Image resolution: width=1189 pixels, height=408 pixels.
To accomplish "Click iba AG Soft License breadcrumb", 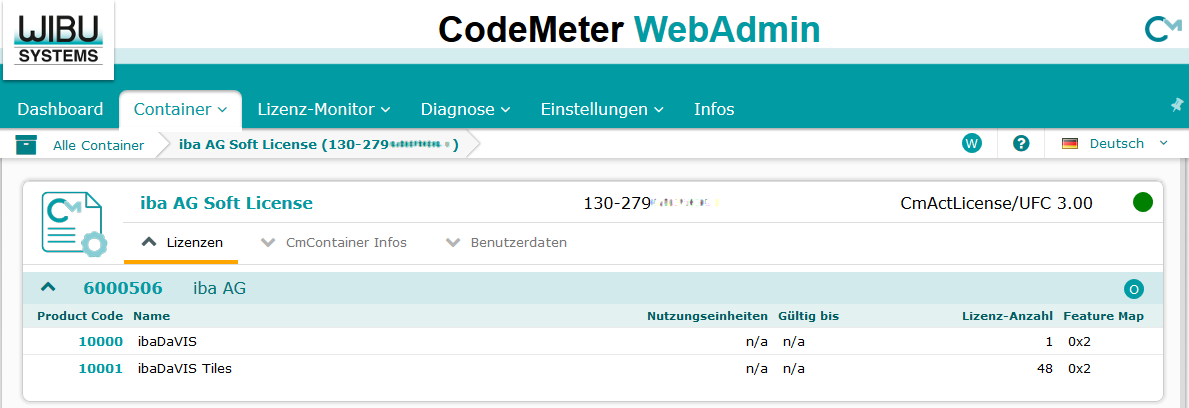I will 318,144.
